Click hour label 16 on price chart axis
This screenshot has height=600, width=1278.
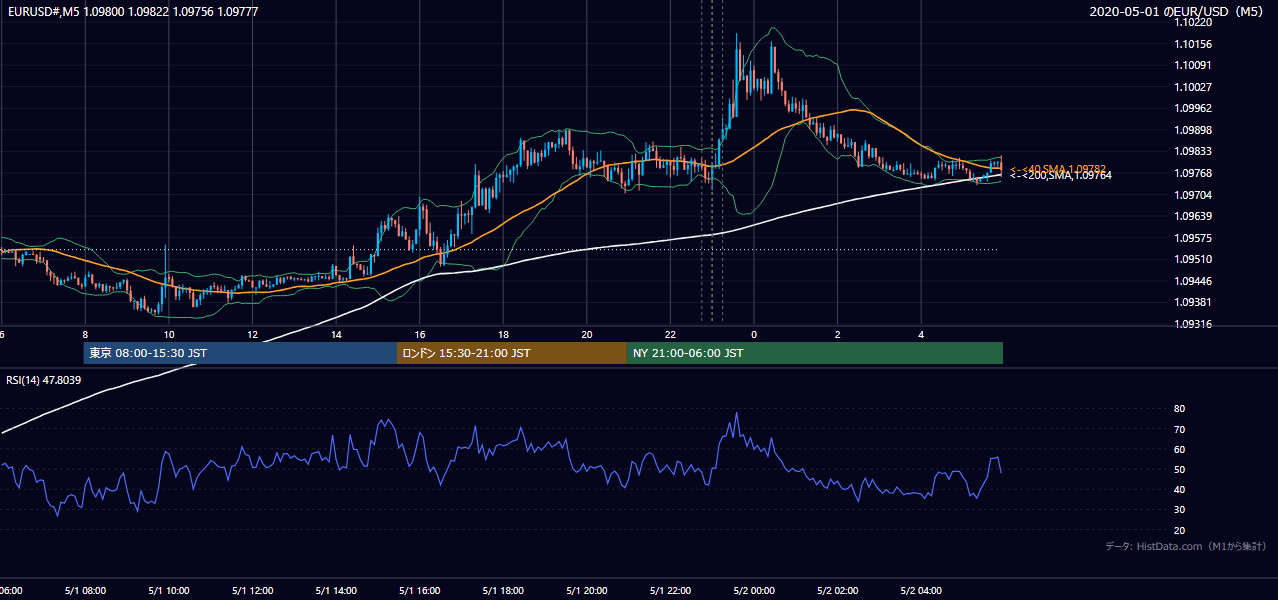(420, 335)
